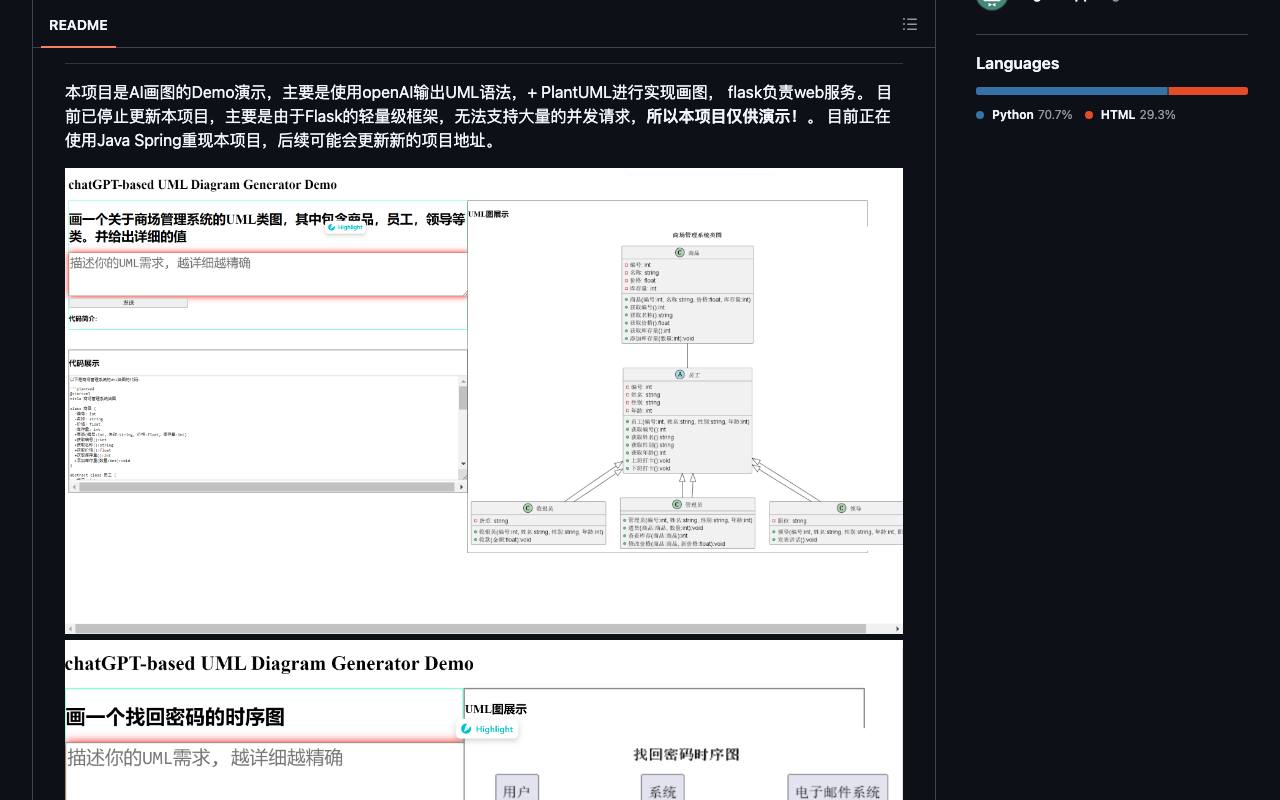1280x800 pixels.
Task: Click the green C icon of 商品 class
Action: pyautogui.click(x=680, y=253)
